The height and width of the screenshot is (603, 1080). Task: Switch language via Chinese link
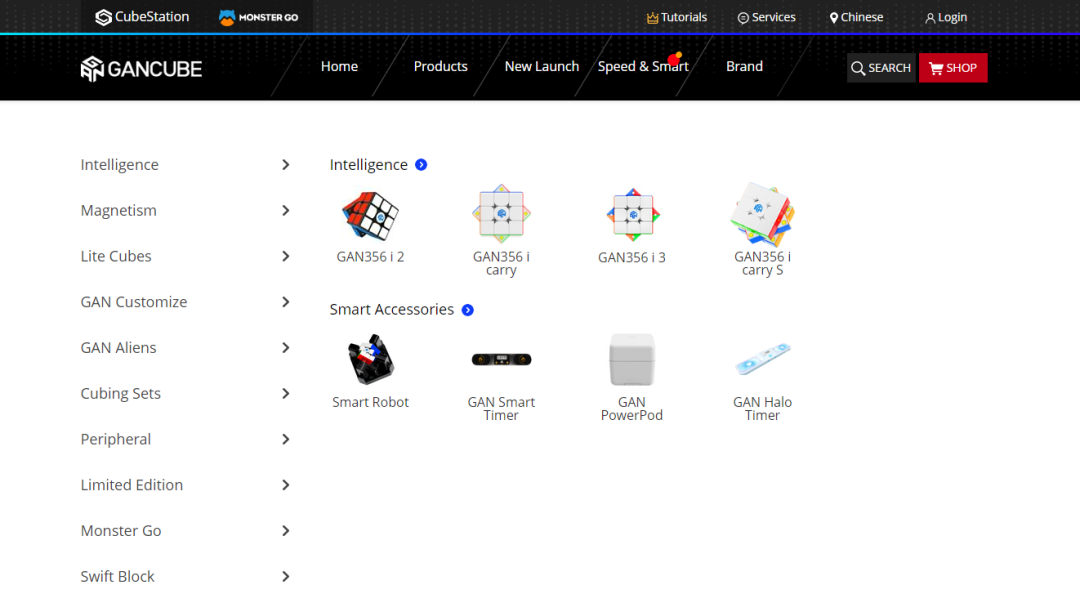pyautogui.click(x=856, y=17)
